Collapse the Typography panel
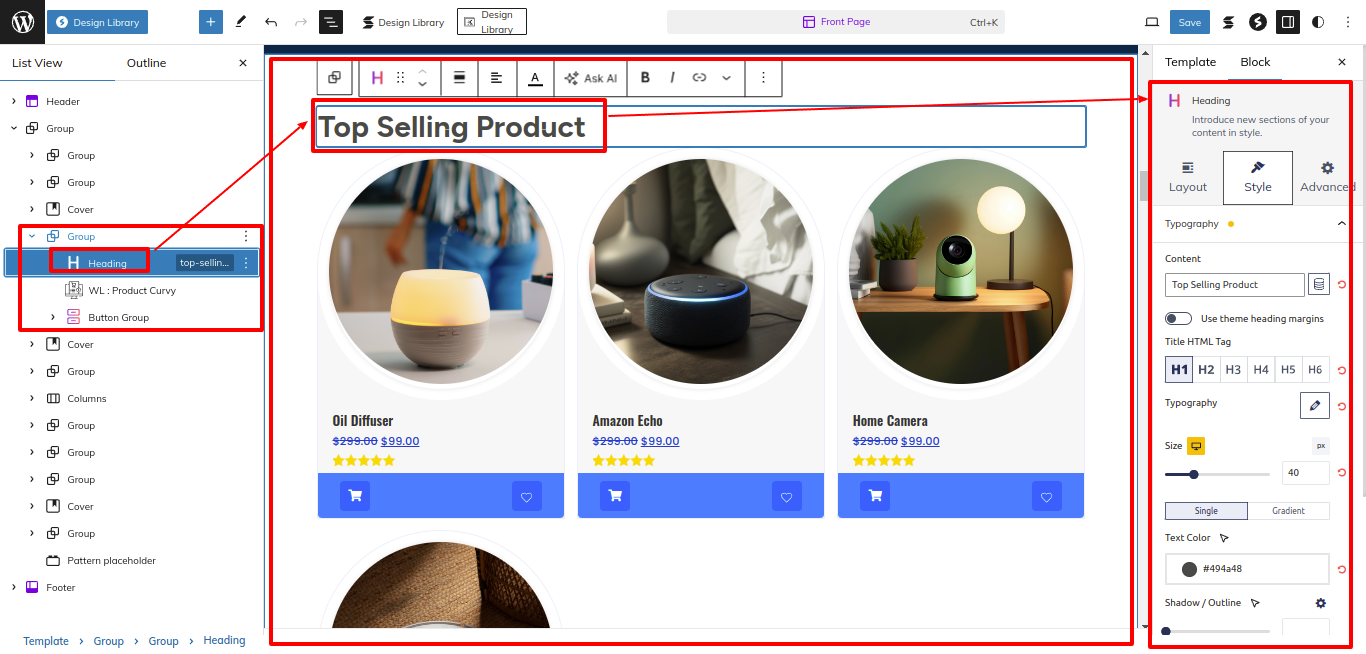Image resolution: width=1366 pixels, height=654 pixels. 1341,224
